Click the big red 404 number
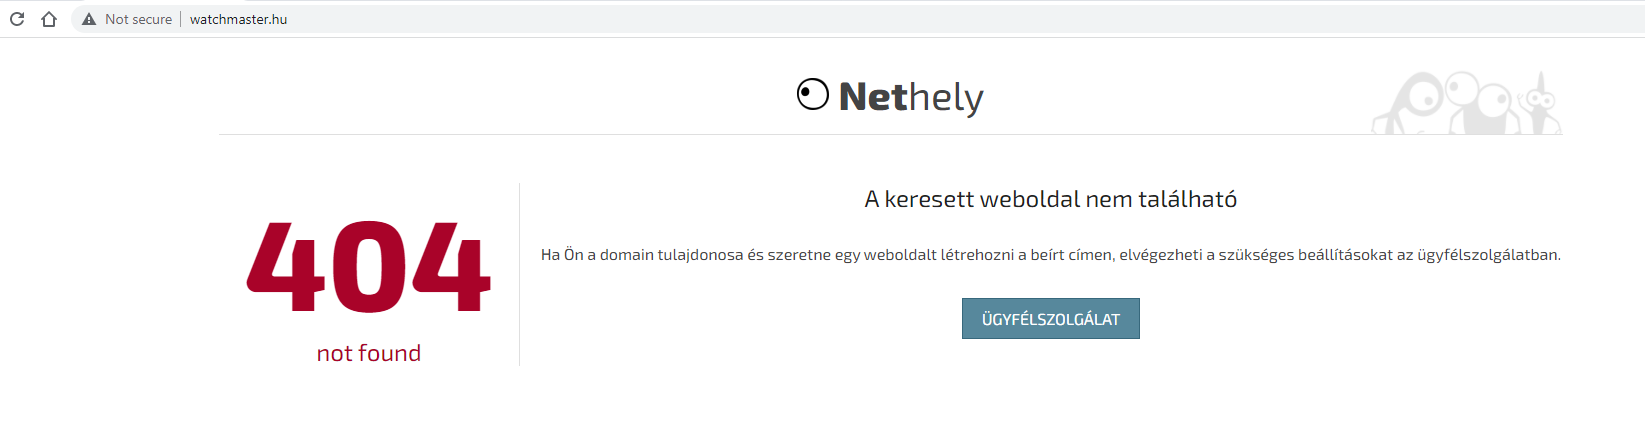This screenshot has width=1645, height=442. (369, 267)
